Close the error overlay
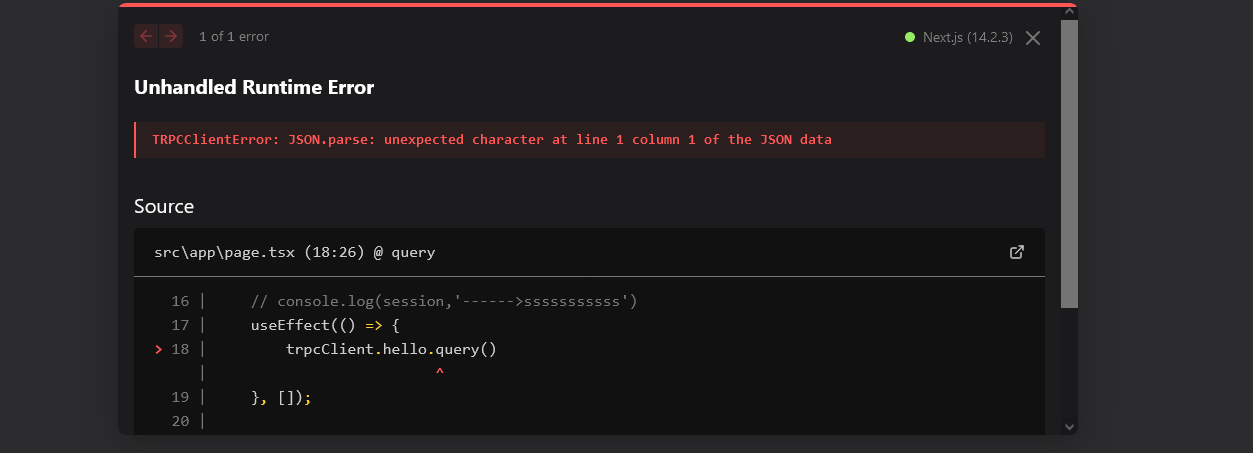The height and width of the screenshot is (453, 1253). pos(1033,38)
